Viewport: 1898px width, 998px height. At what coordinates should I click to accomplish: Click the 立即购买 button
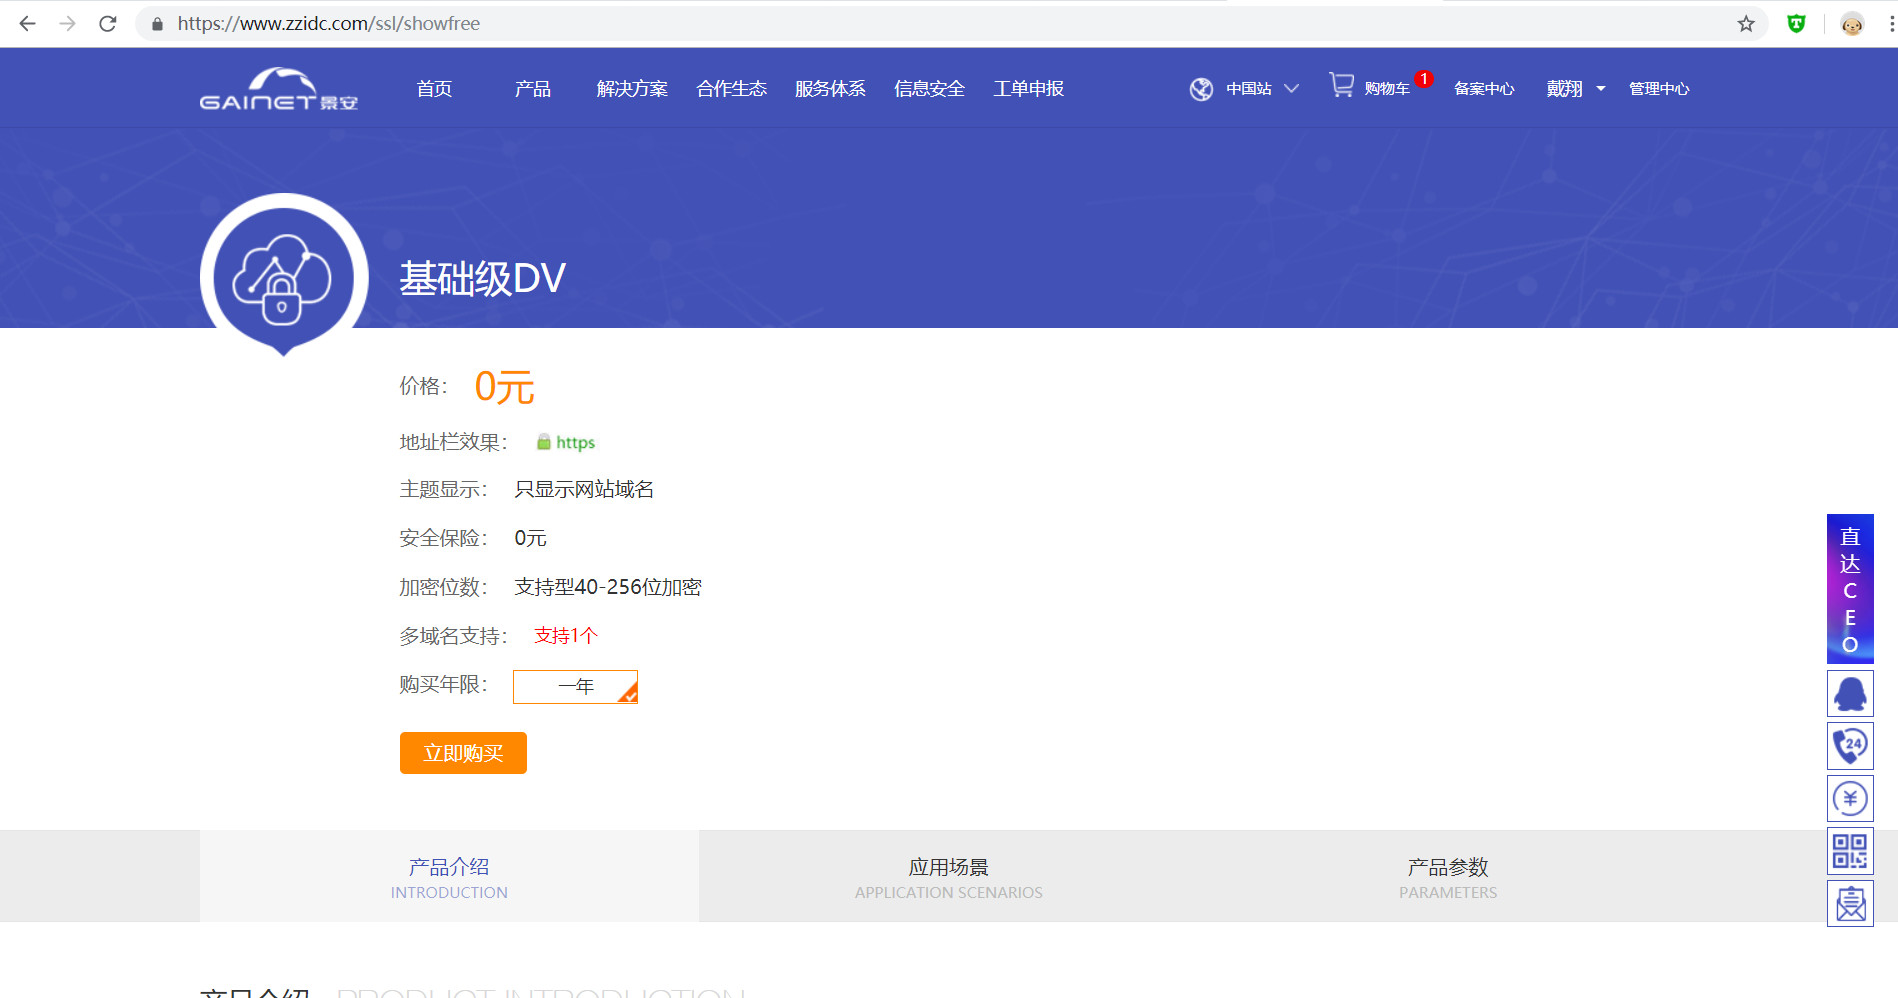463,753
